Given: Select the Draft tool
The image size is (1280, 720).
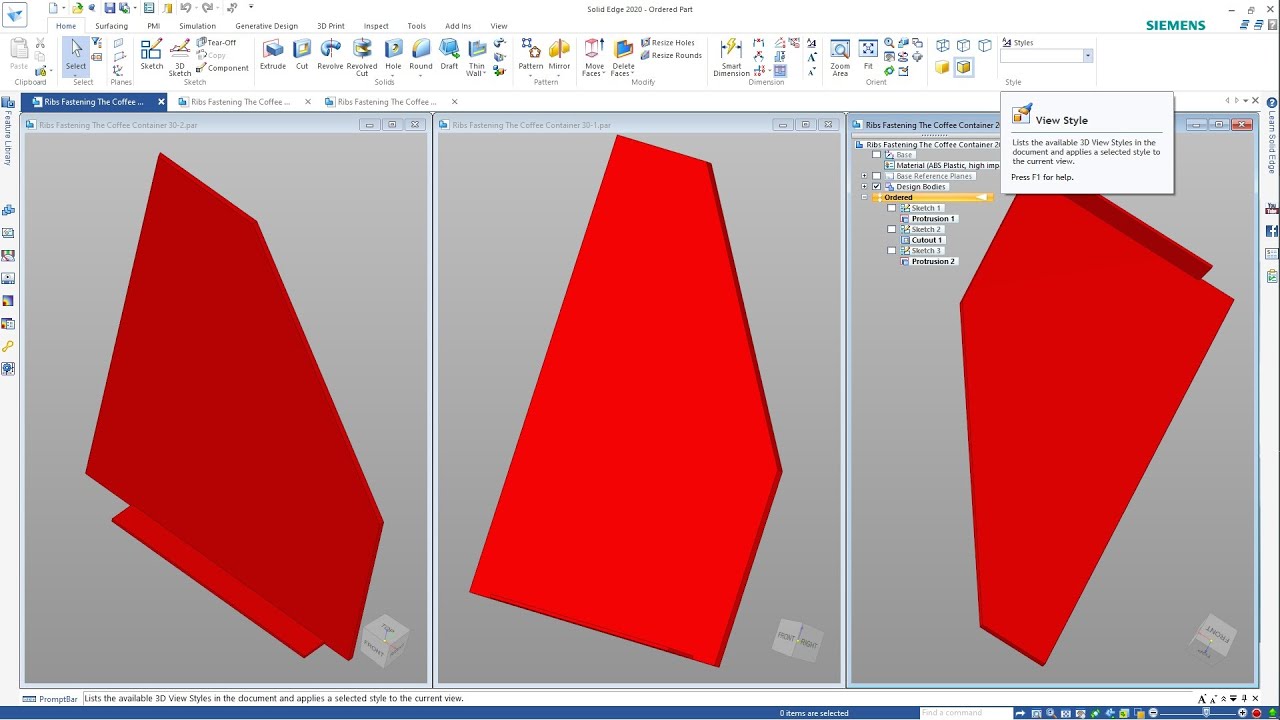Looking at the screenshot, I should click(x=449, y=54).
